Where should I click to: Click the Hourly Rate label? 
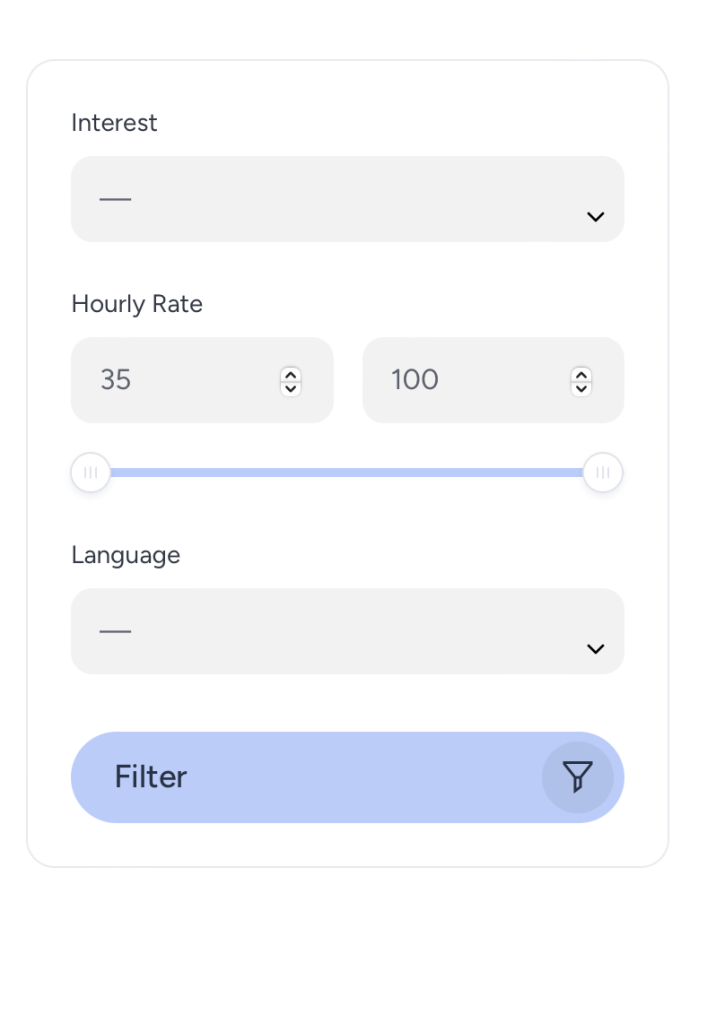point(137,304)
